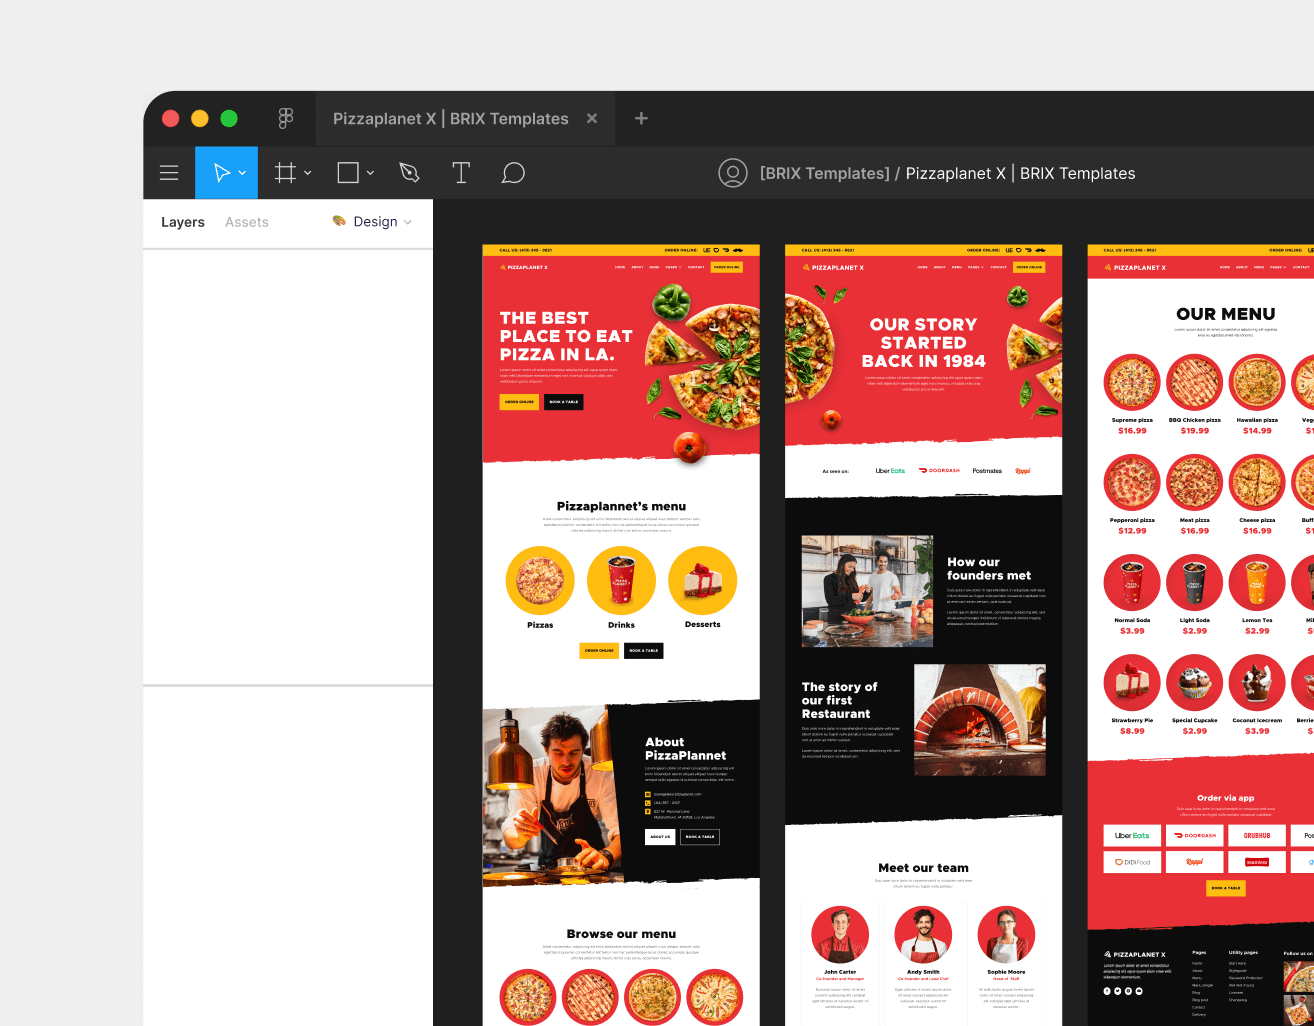Image resolution: width=1314 pixels, height=1026 pixels.
Task: Open the [BRIX Templates] breadcrumb link
Action: point(824,173)
